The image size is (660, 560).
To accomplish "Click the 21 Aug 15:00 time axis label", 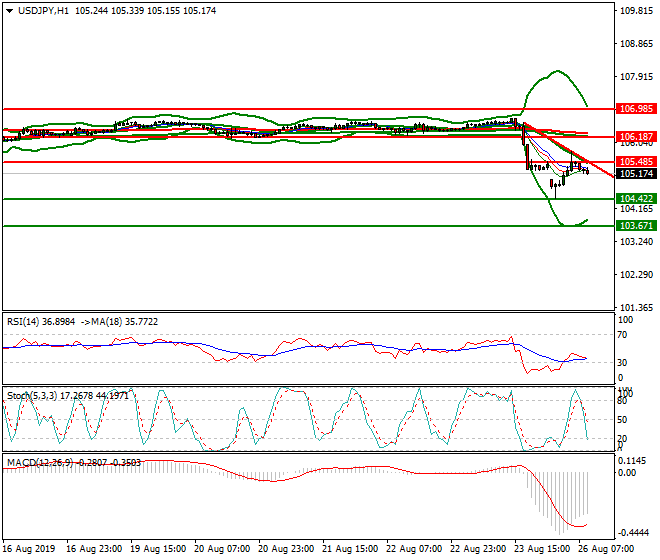I will point(350,549).
